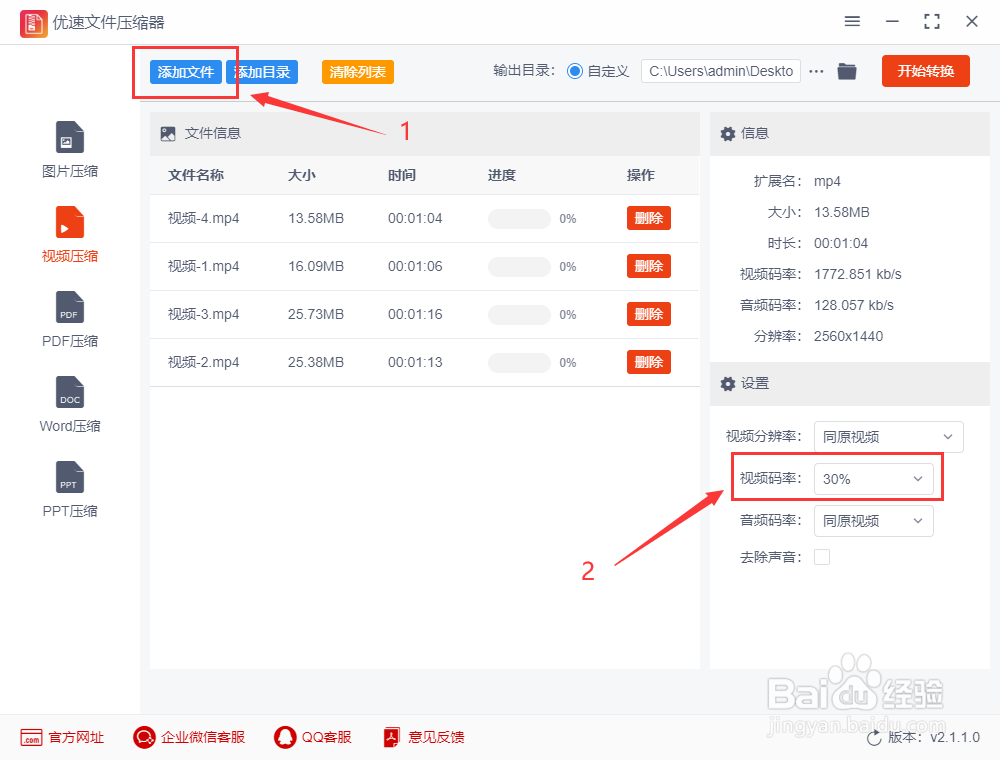Viewport: 1000px width, 760px height.
Task: Click the version refresh icon
Action: [874, 738]
